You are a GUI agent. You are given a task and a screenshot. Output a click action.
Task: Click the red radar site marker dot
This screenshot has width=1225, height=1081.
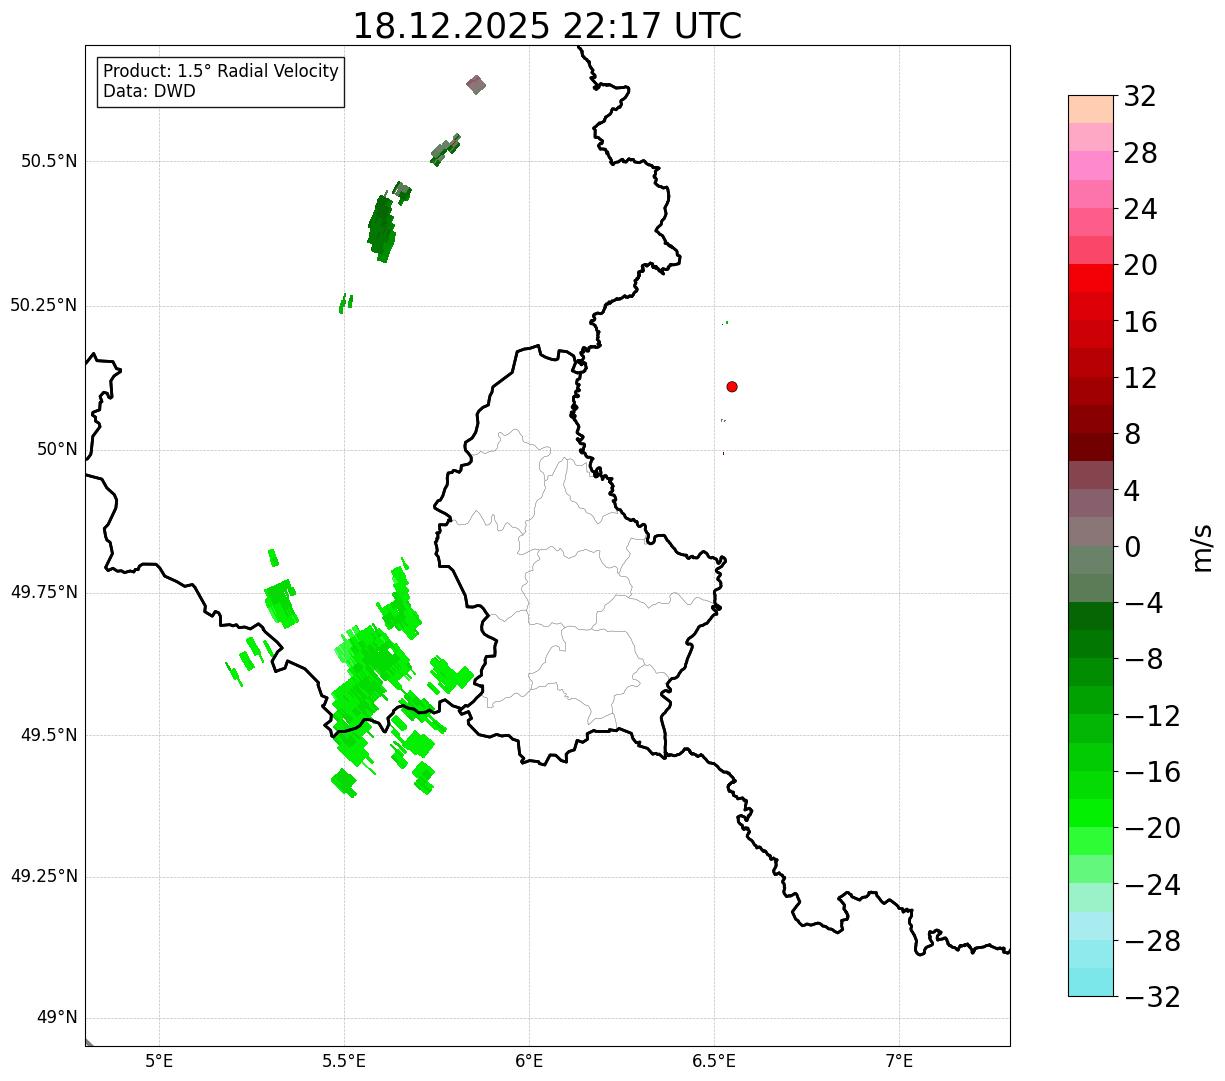(x=732, y=386)
